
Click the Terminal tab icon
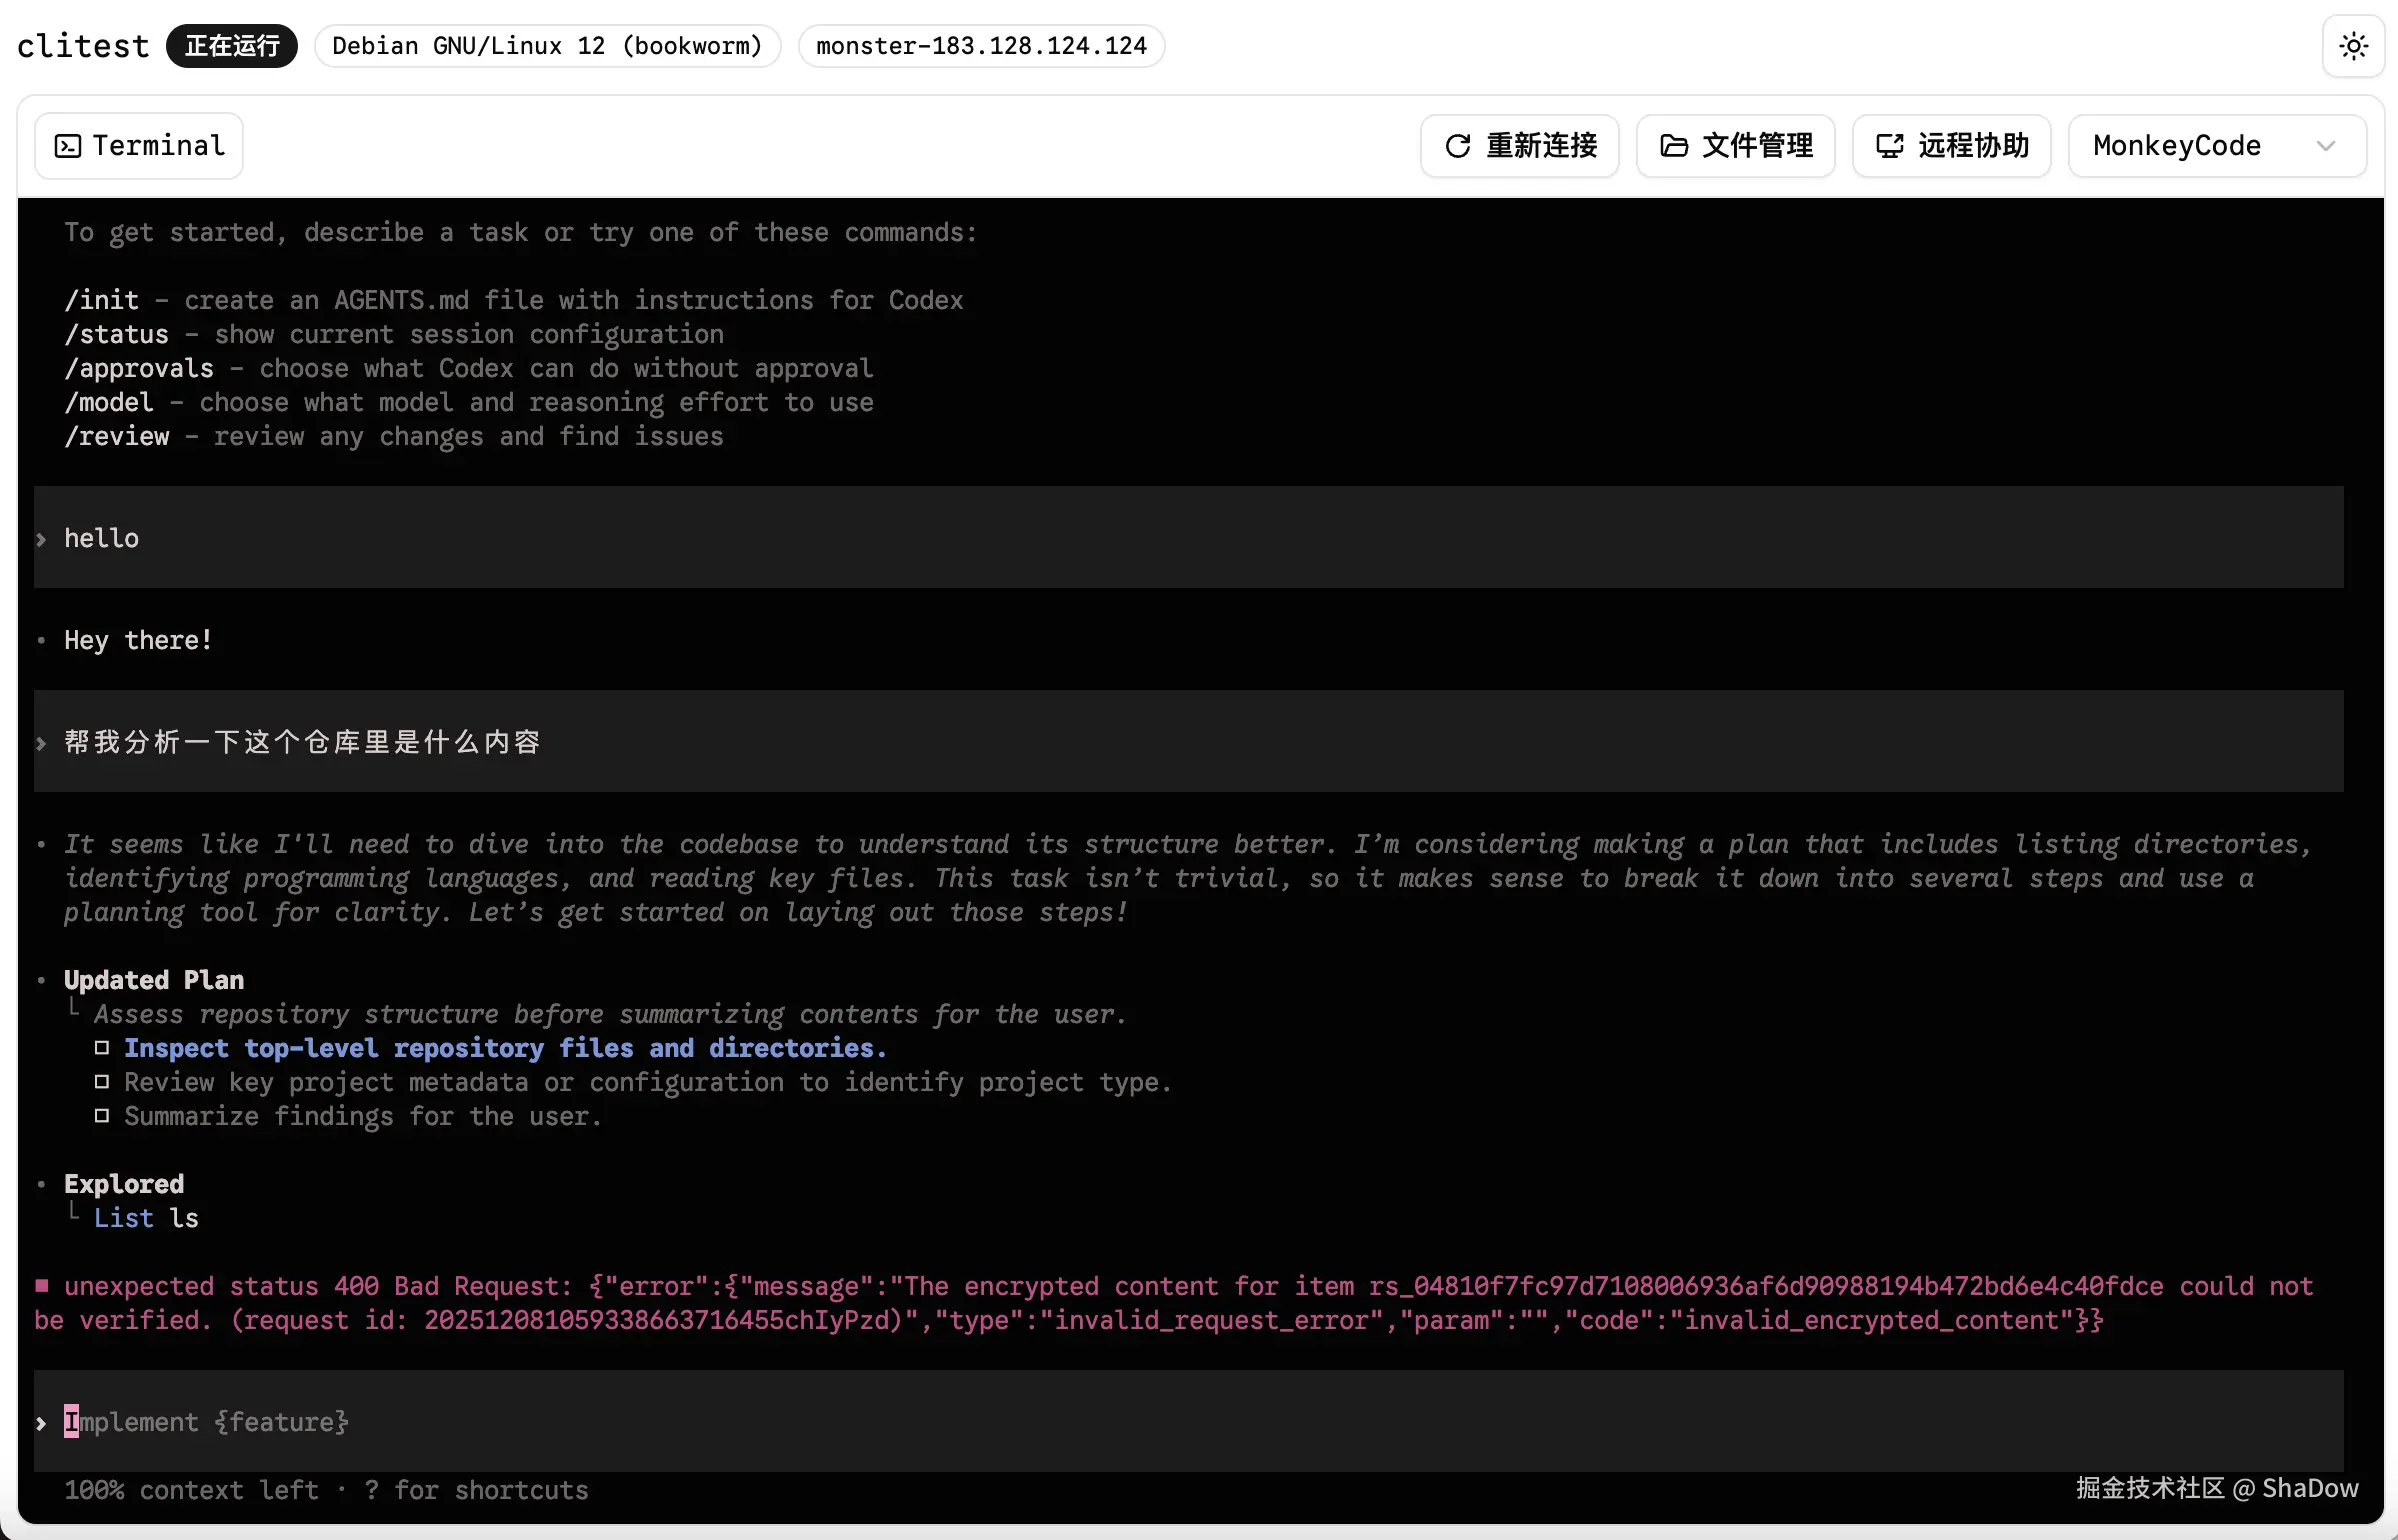pyautogui.click(x=68, y=146)
